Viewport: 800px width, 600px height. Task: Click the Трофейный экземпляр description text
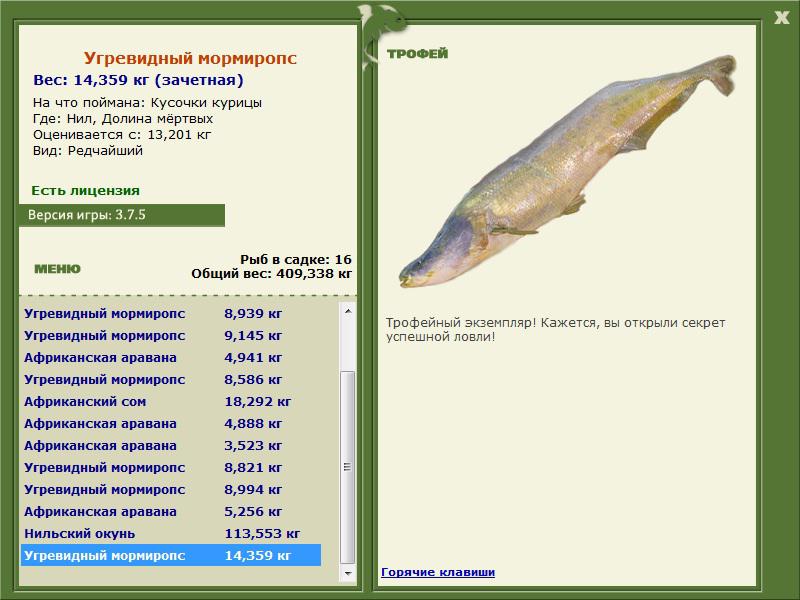555,330
